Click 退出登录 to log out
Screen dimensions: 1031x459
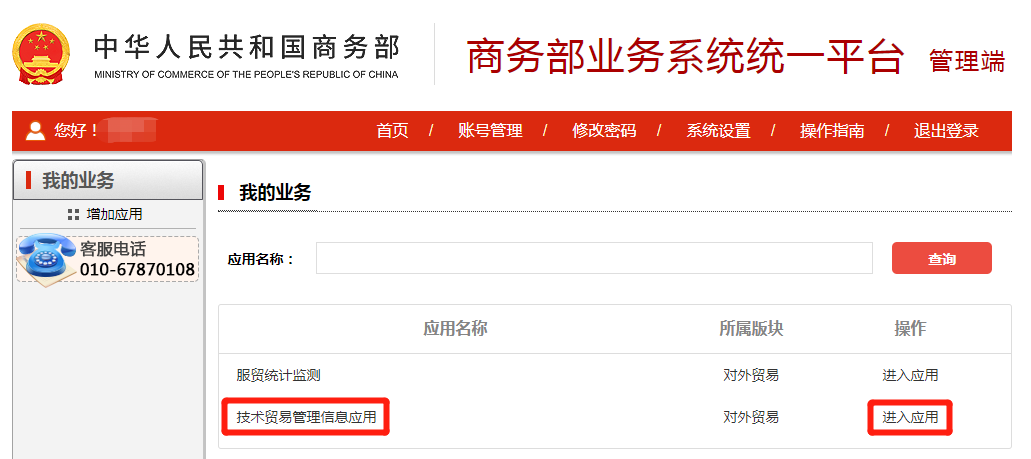(x=946, y=130)
